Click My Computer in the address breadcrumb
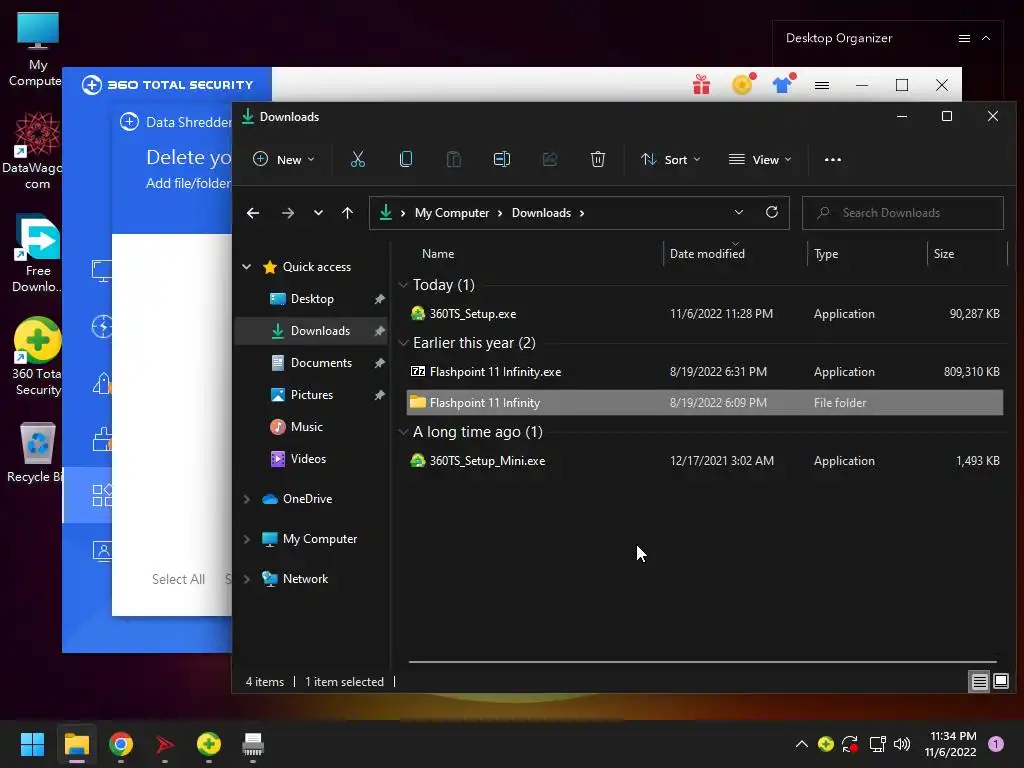 [x=452, y=213]
